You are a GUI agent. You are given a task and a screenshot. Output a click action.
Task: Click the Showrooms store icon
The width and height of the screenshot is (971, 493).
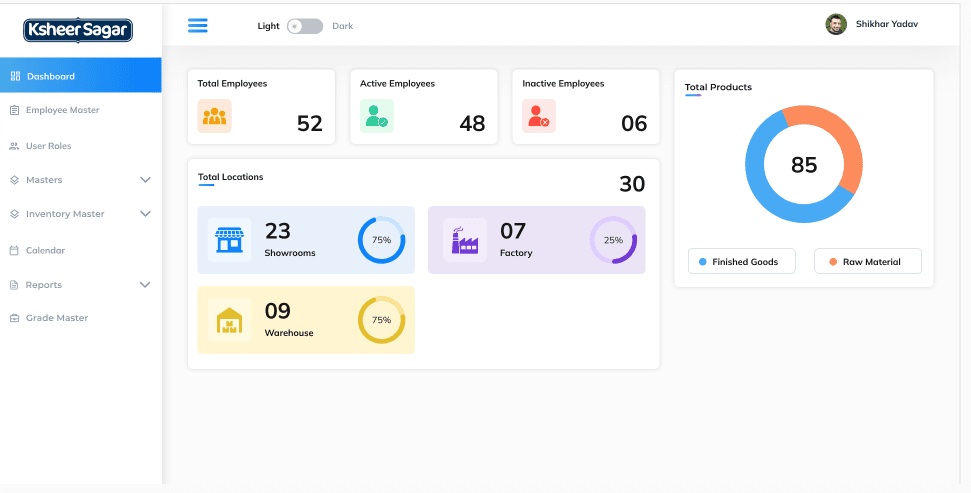click(x=229, y=240)
